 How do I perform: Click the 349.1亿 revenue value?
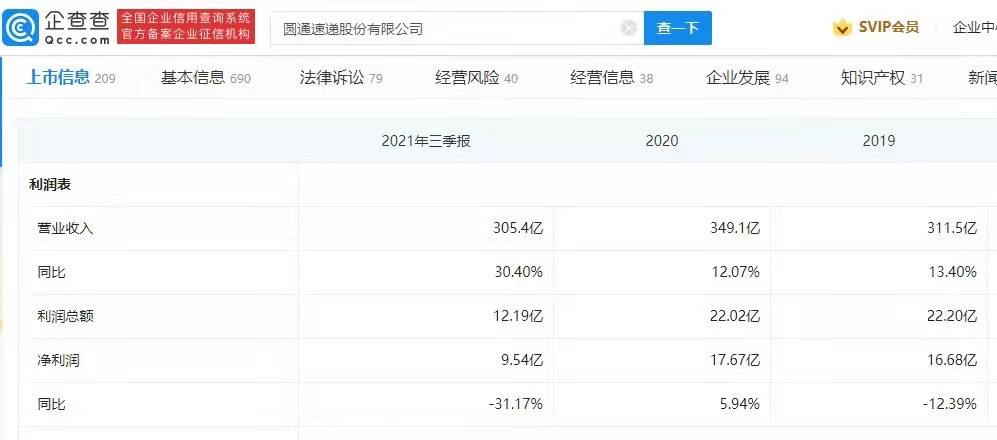coord(735,229)
